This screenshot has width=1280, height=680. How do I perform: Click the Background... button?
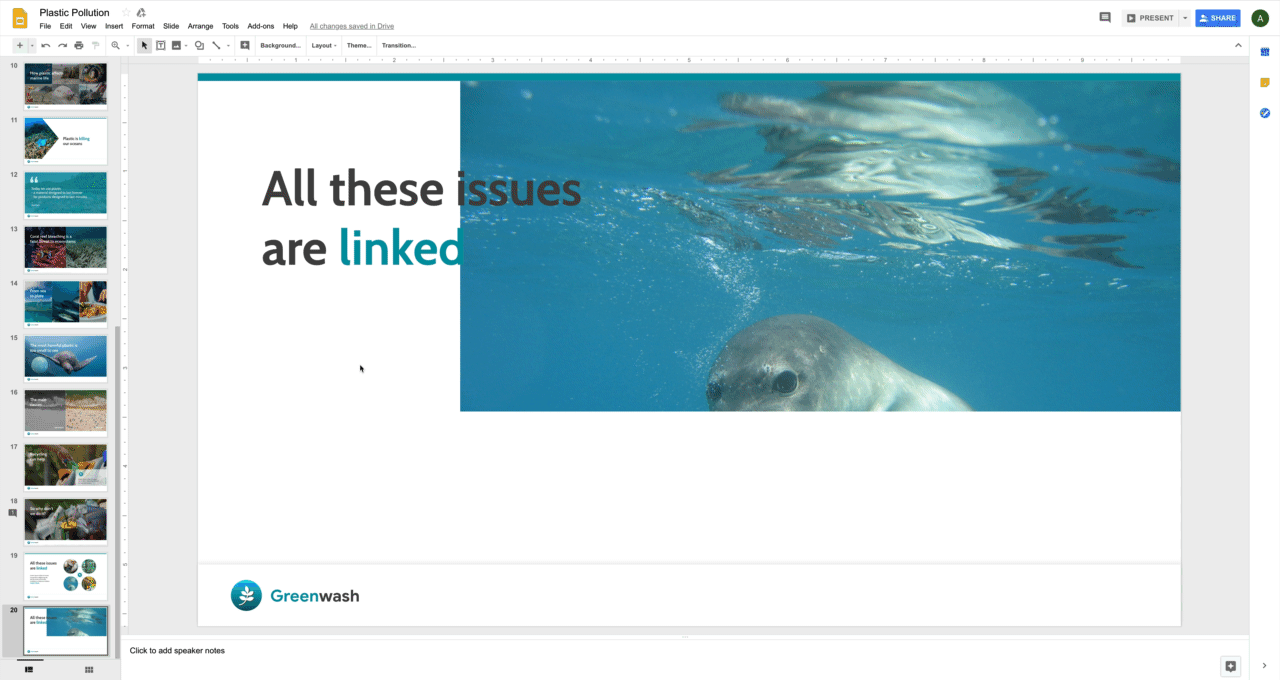(280, 45)
